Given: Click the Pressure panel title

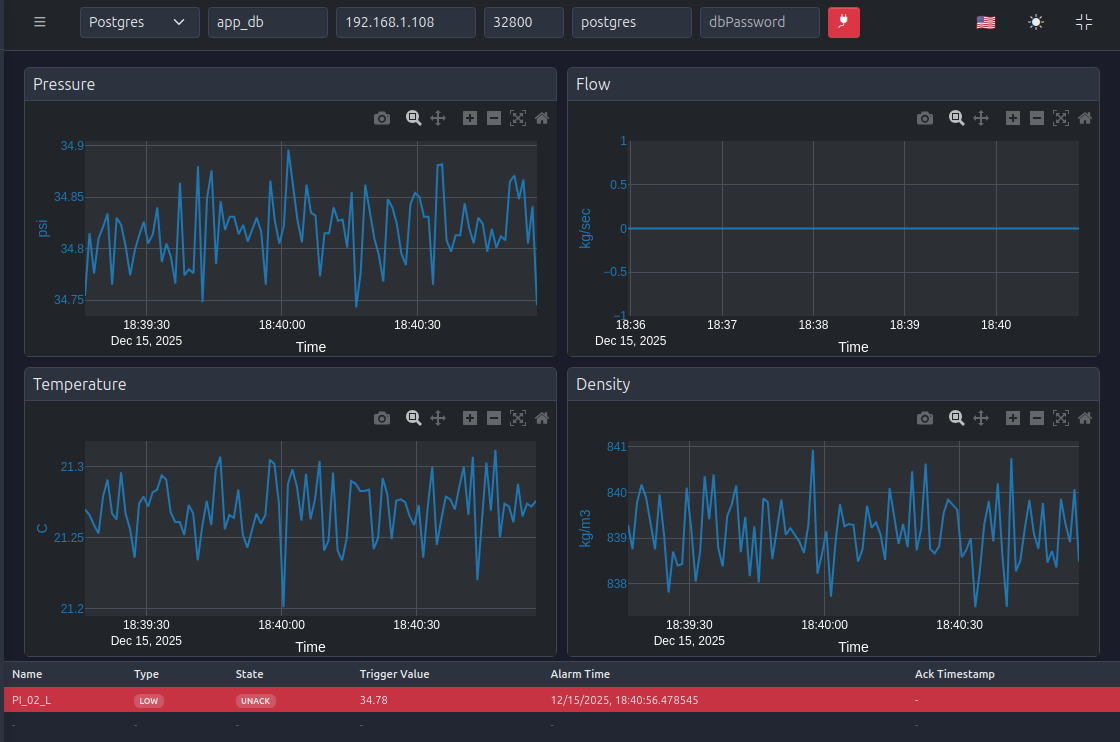Looking at the screenshot, I should 64,84.
